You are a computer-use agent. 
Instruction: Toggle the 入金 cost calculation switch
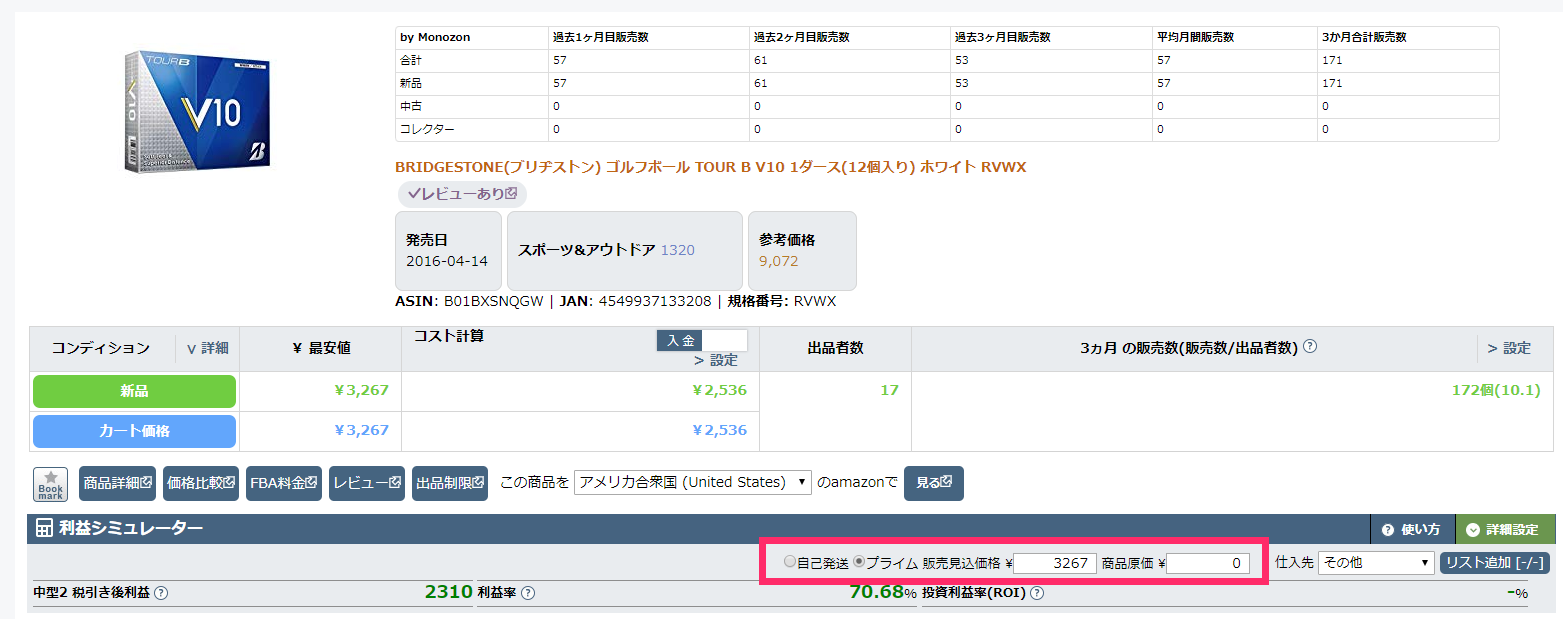tap(702, 341)
